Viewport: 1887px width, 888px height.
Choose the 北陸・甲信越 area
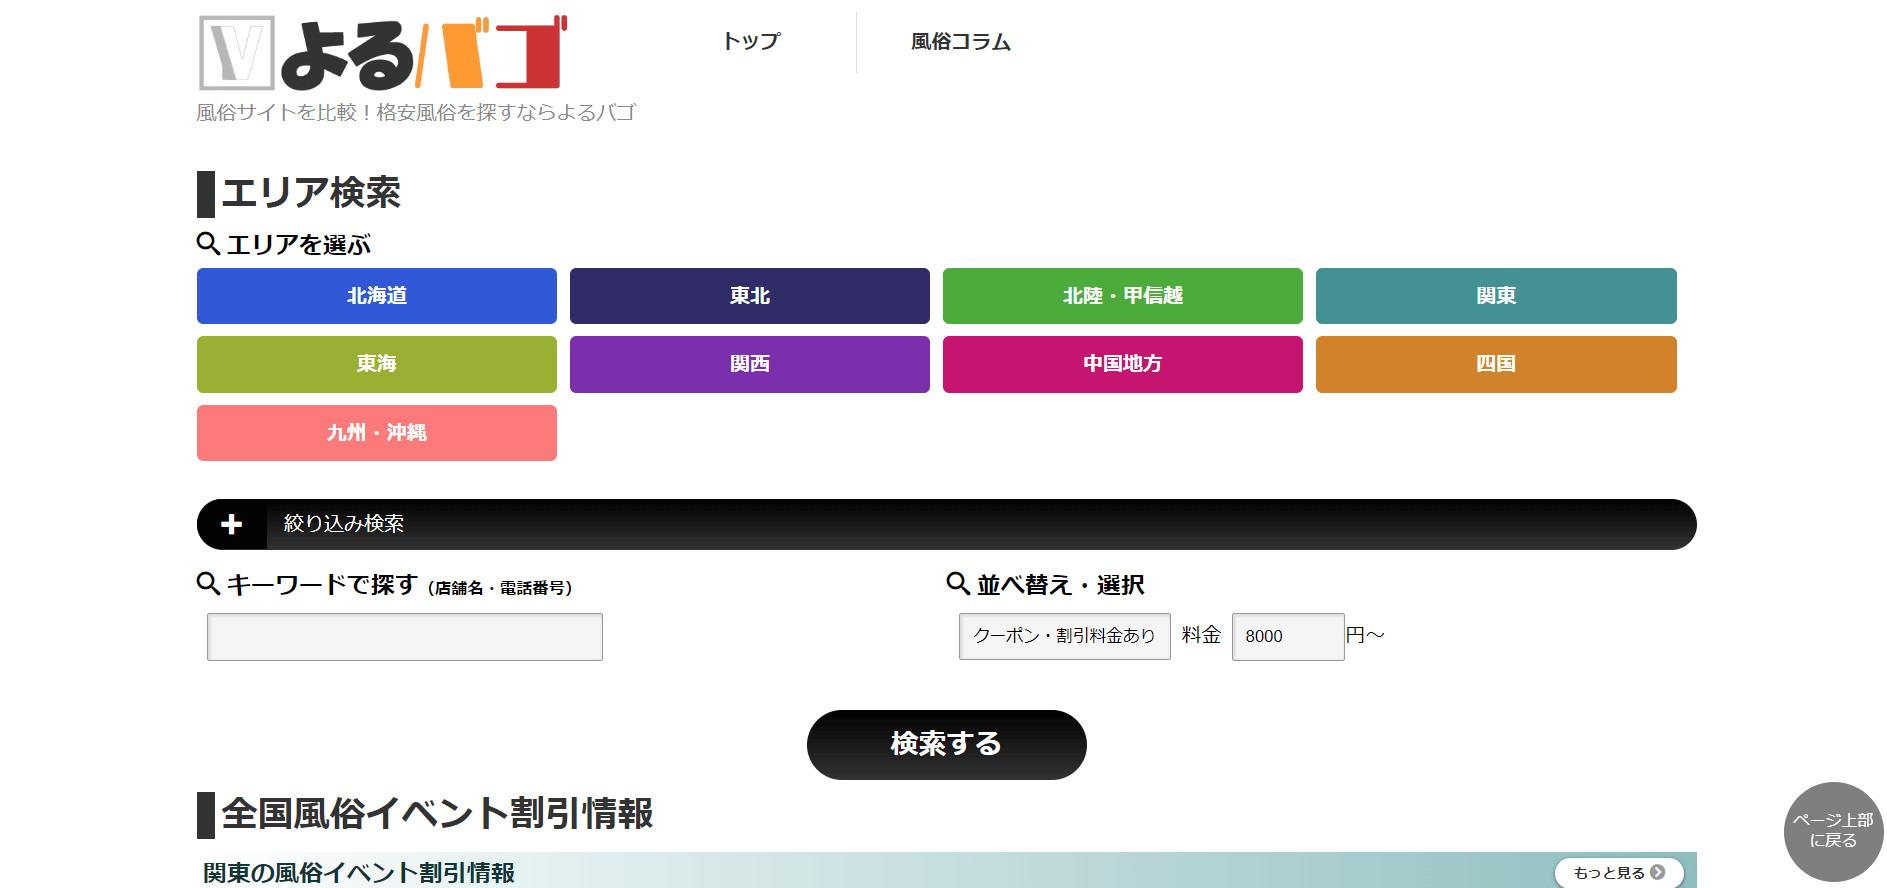(1122, 296)
